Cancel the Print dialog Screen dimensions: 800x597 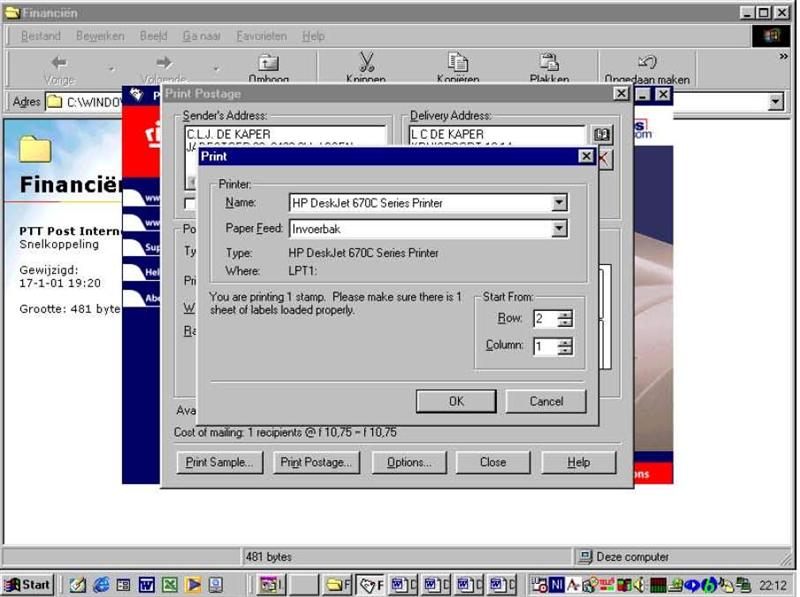click(x=546, y=401)
